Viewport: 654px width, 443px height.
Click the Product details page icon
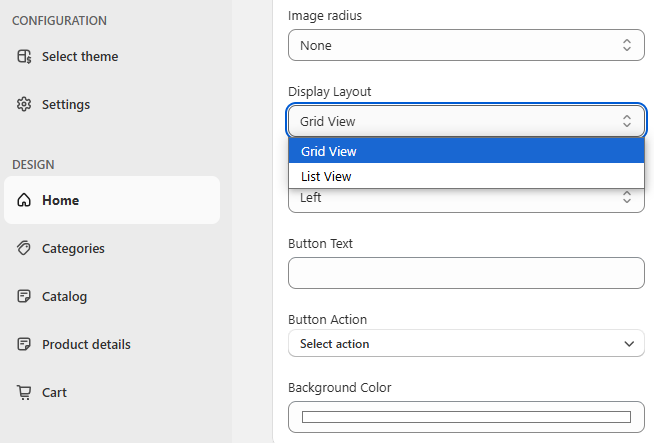coord(24,344)
